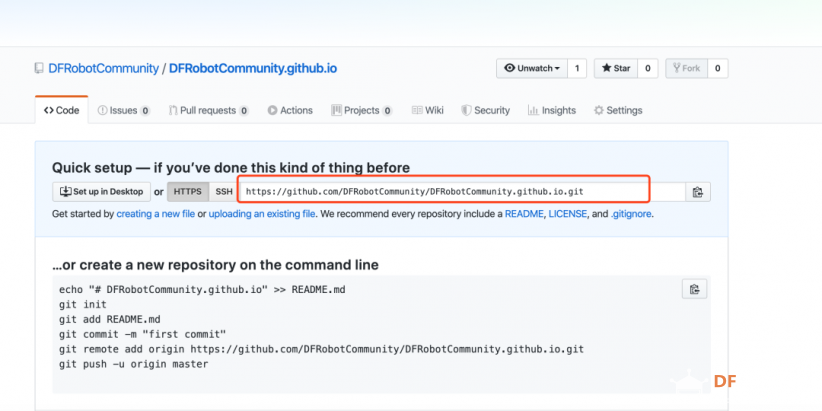822x411 pixels.
Task: Select the Code tab
Action: point(61,110)
